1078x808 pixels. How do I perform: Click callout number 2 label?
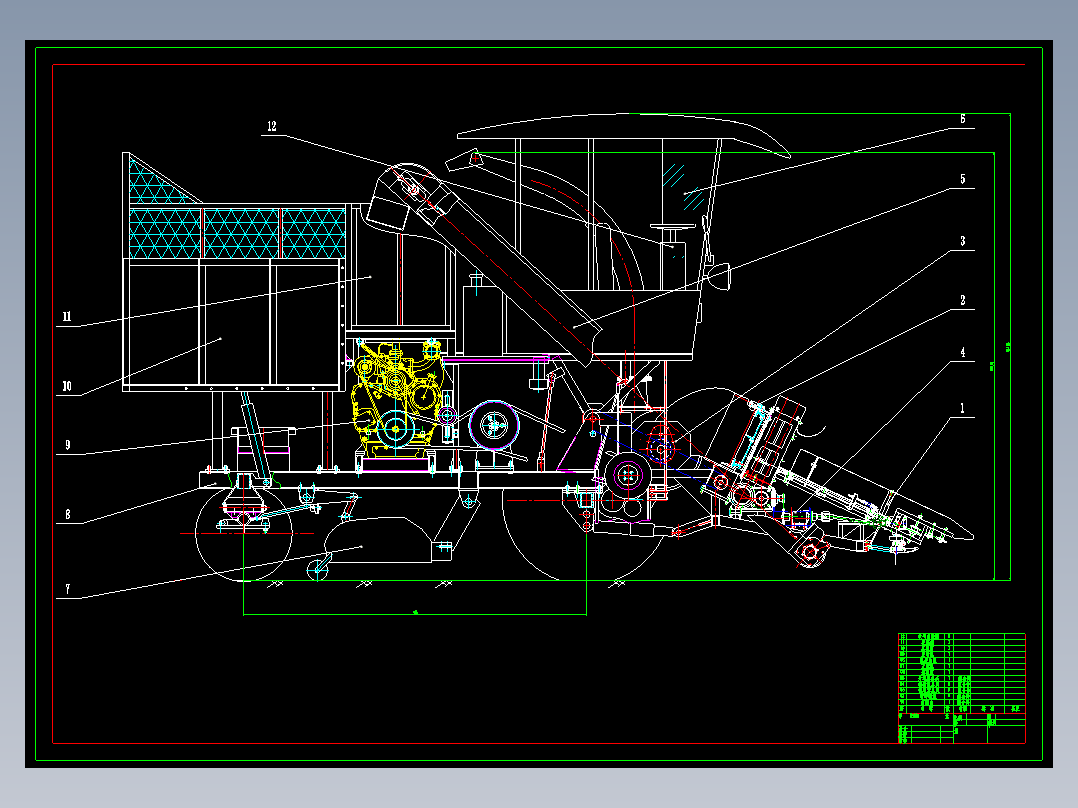(962, 300)
